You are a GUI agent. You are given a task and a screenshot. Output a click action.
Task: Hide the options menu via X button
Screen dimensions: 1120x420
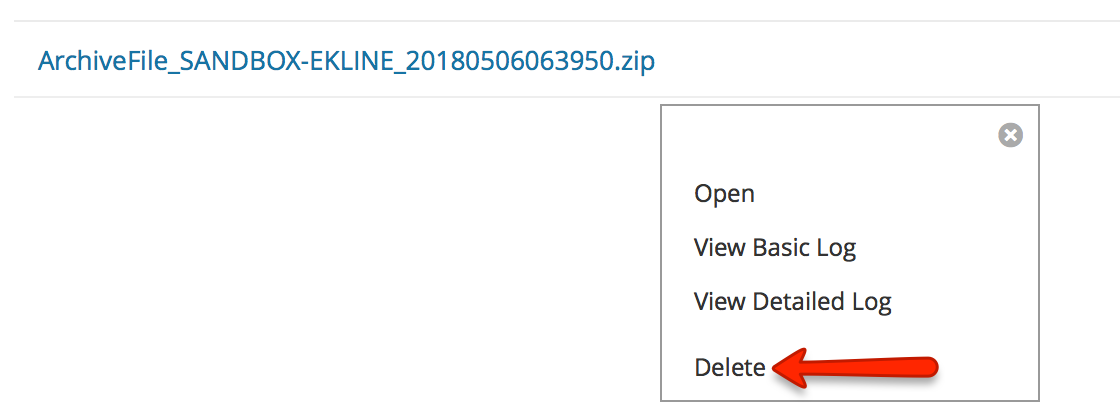click(x=1010, y=135)
